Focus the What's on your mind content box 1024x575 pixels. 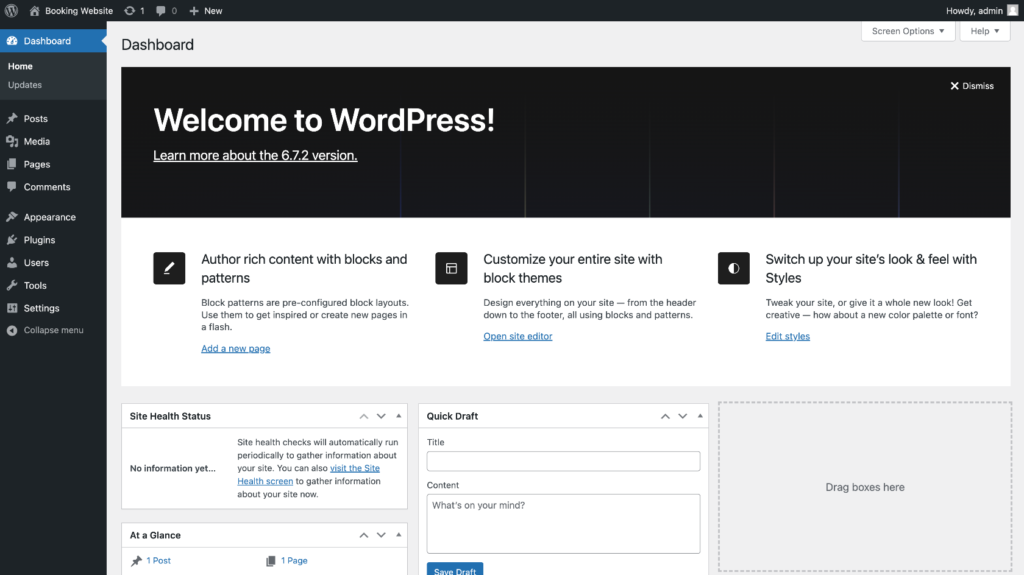click(563, 523)
